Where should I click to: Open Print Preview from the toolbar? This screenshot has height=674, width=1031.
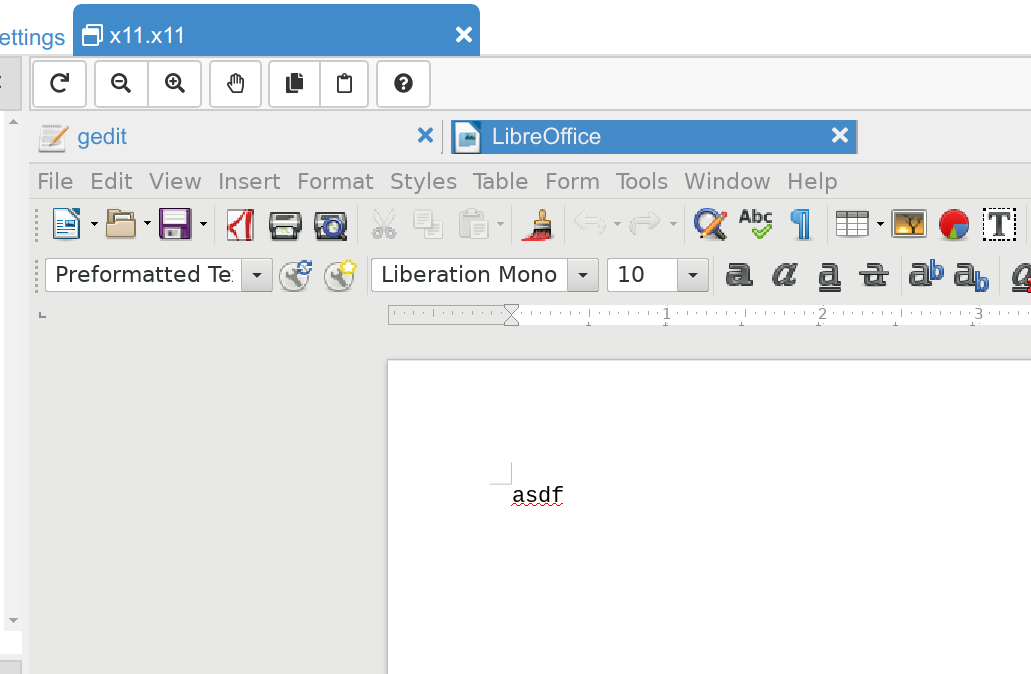coord(330,225)
